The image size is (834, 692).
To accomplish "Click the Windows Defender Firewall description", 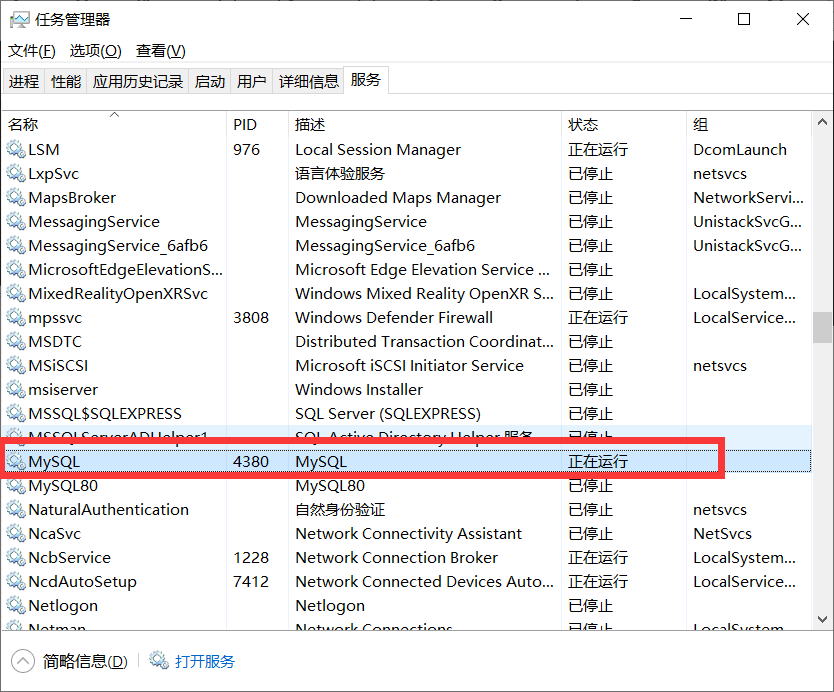I will click(394, 318).
